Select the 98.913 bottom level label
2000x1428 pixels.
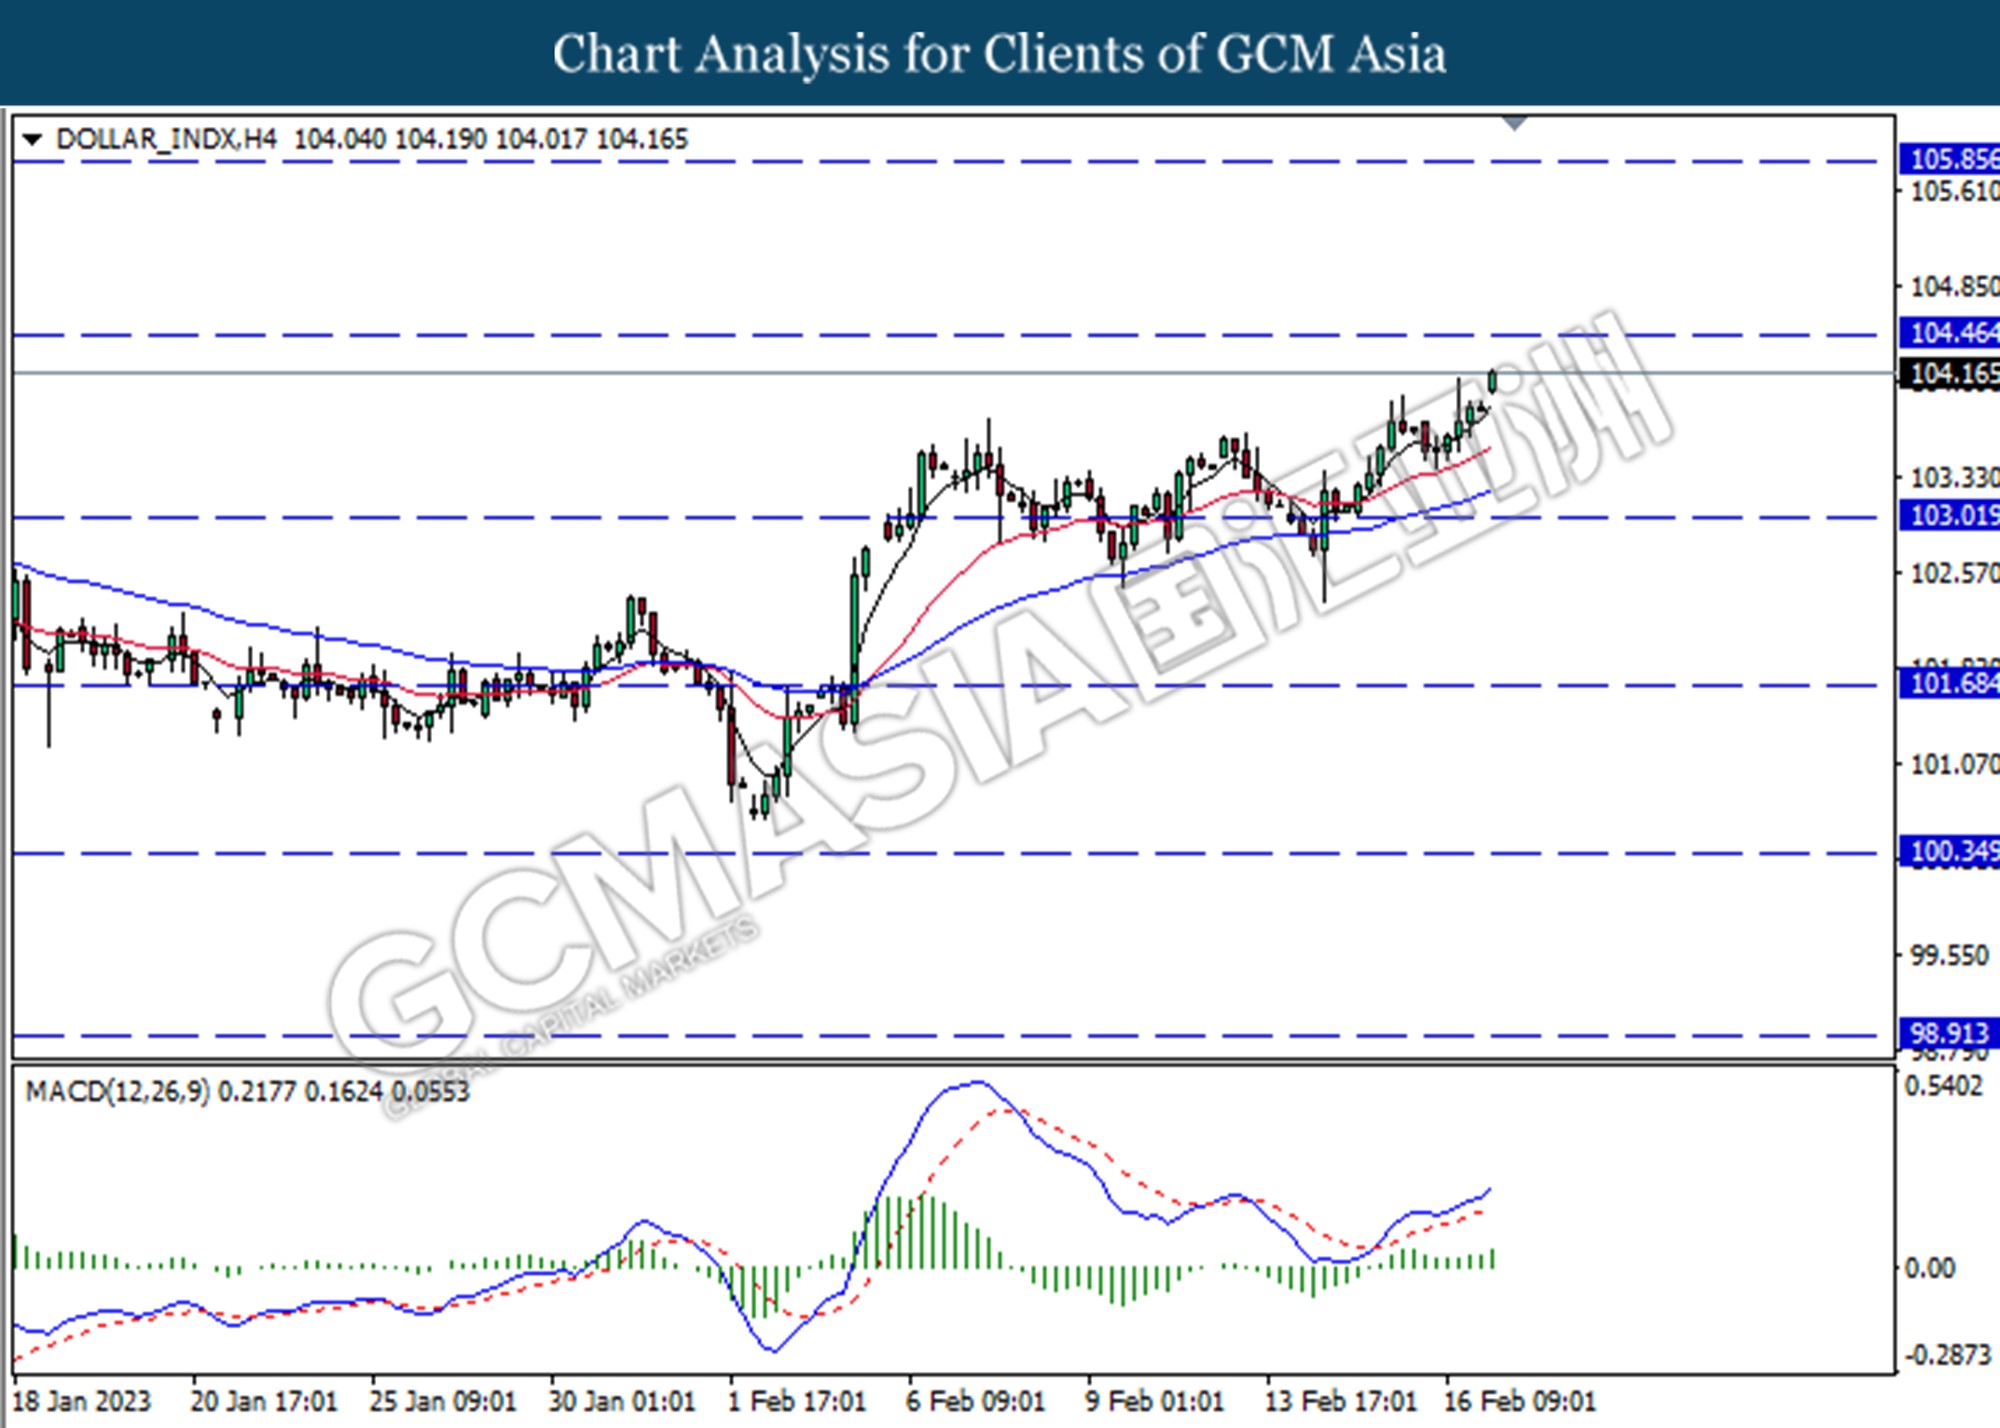point(1950,1034)
